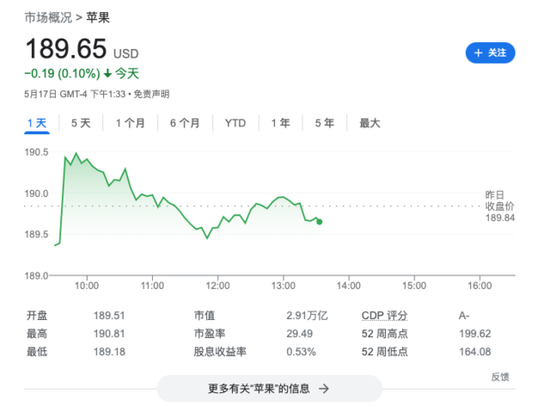Click the 昨日收盘价 189.84 reference label
Screen dimensions: 550x412
click(x=500, y=206)
